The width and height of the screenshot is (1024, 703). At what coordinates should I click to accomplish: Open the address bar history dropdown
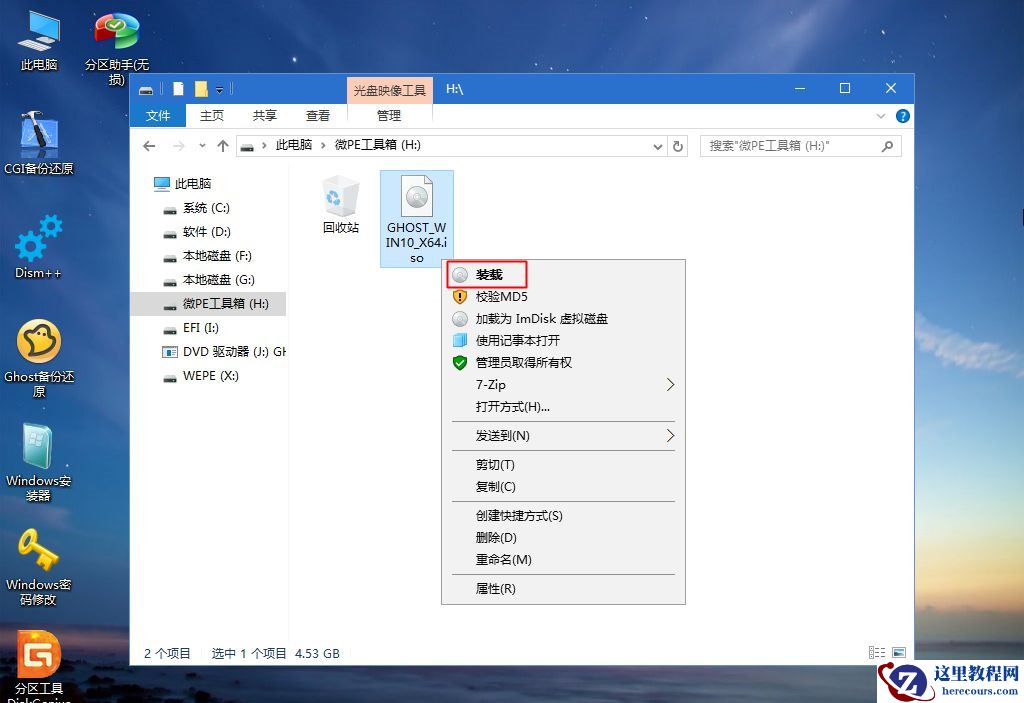657,145
